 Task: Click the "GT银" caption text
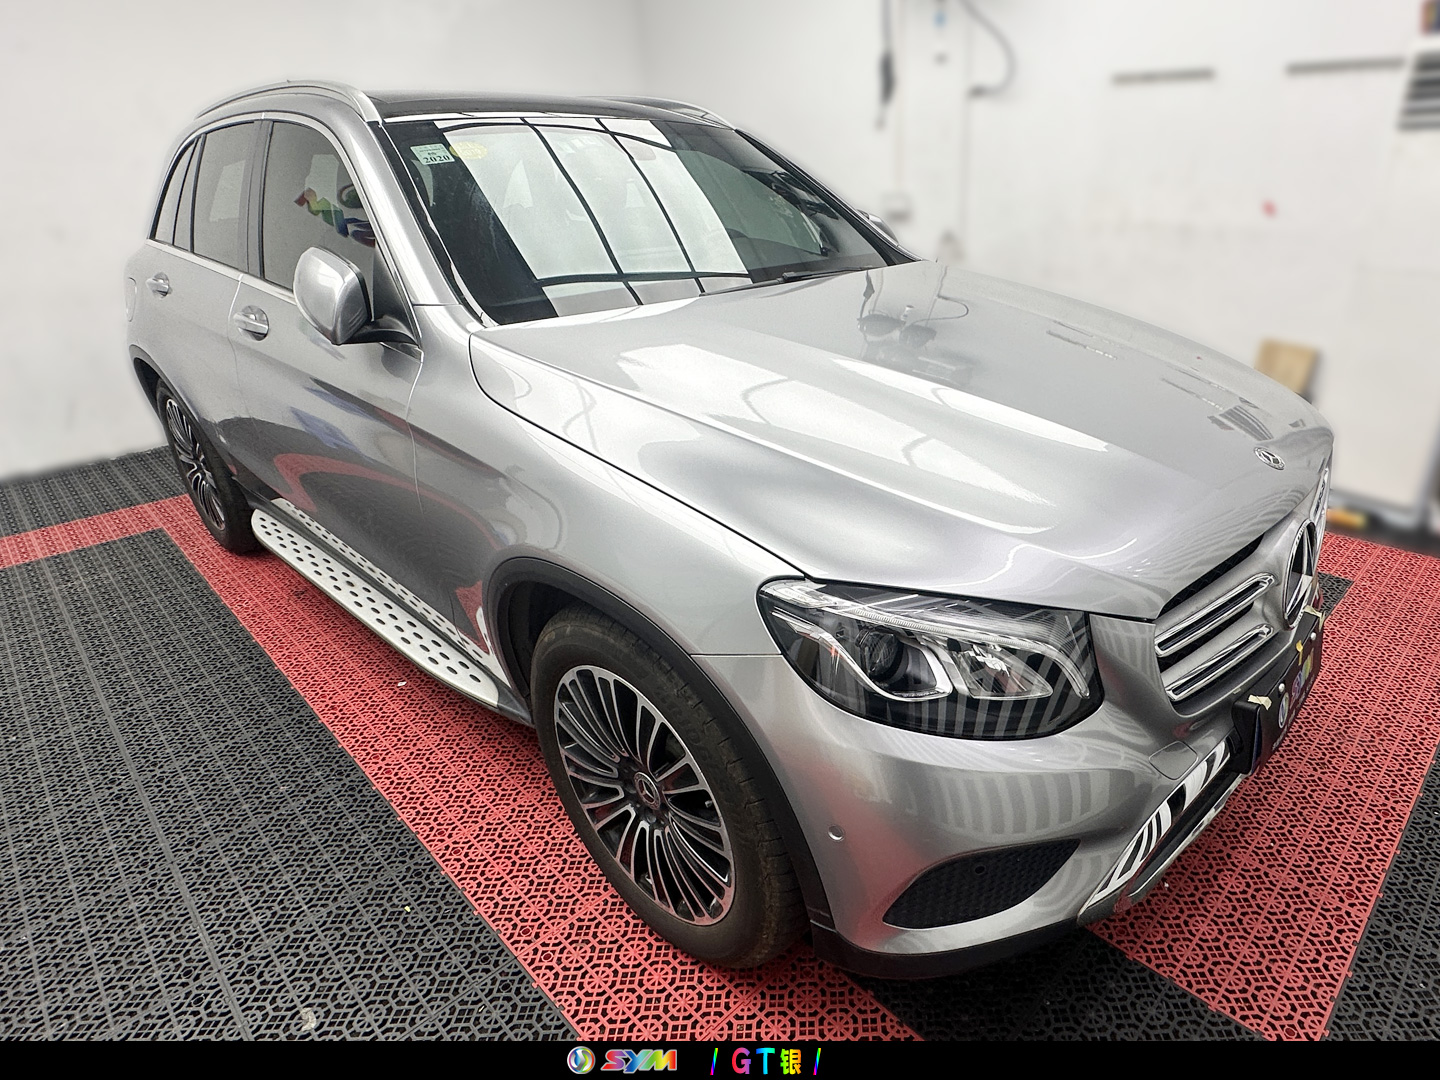[766, 1061]
